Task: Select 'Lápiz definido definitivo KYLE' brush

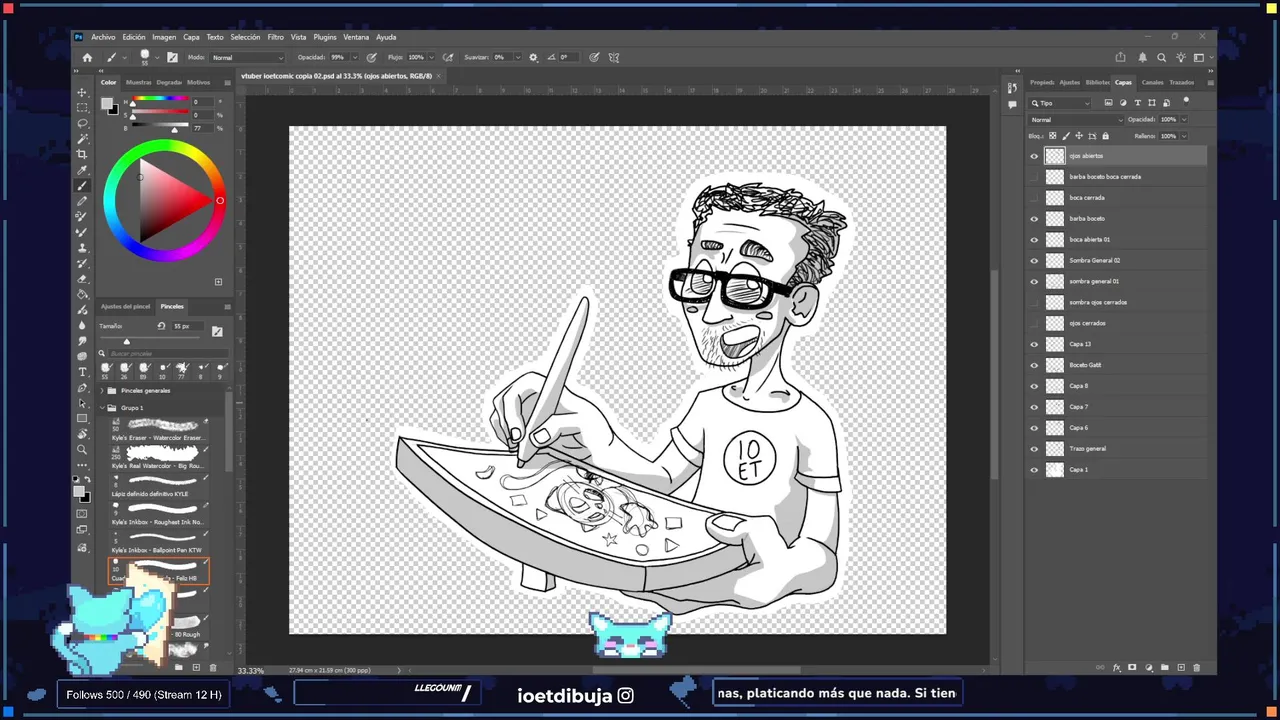Action: point(159,487)
